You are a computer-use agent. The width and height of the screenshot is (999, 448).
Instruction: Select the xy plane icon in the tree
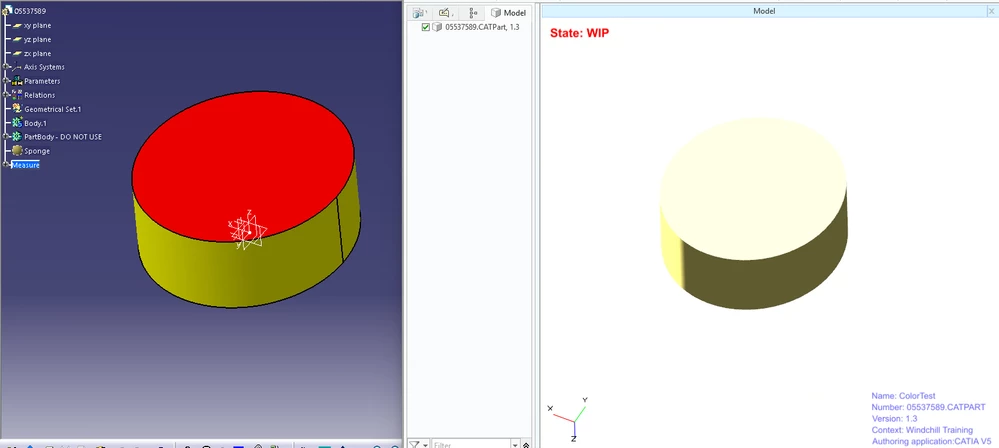[18, 25]
